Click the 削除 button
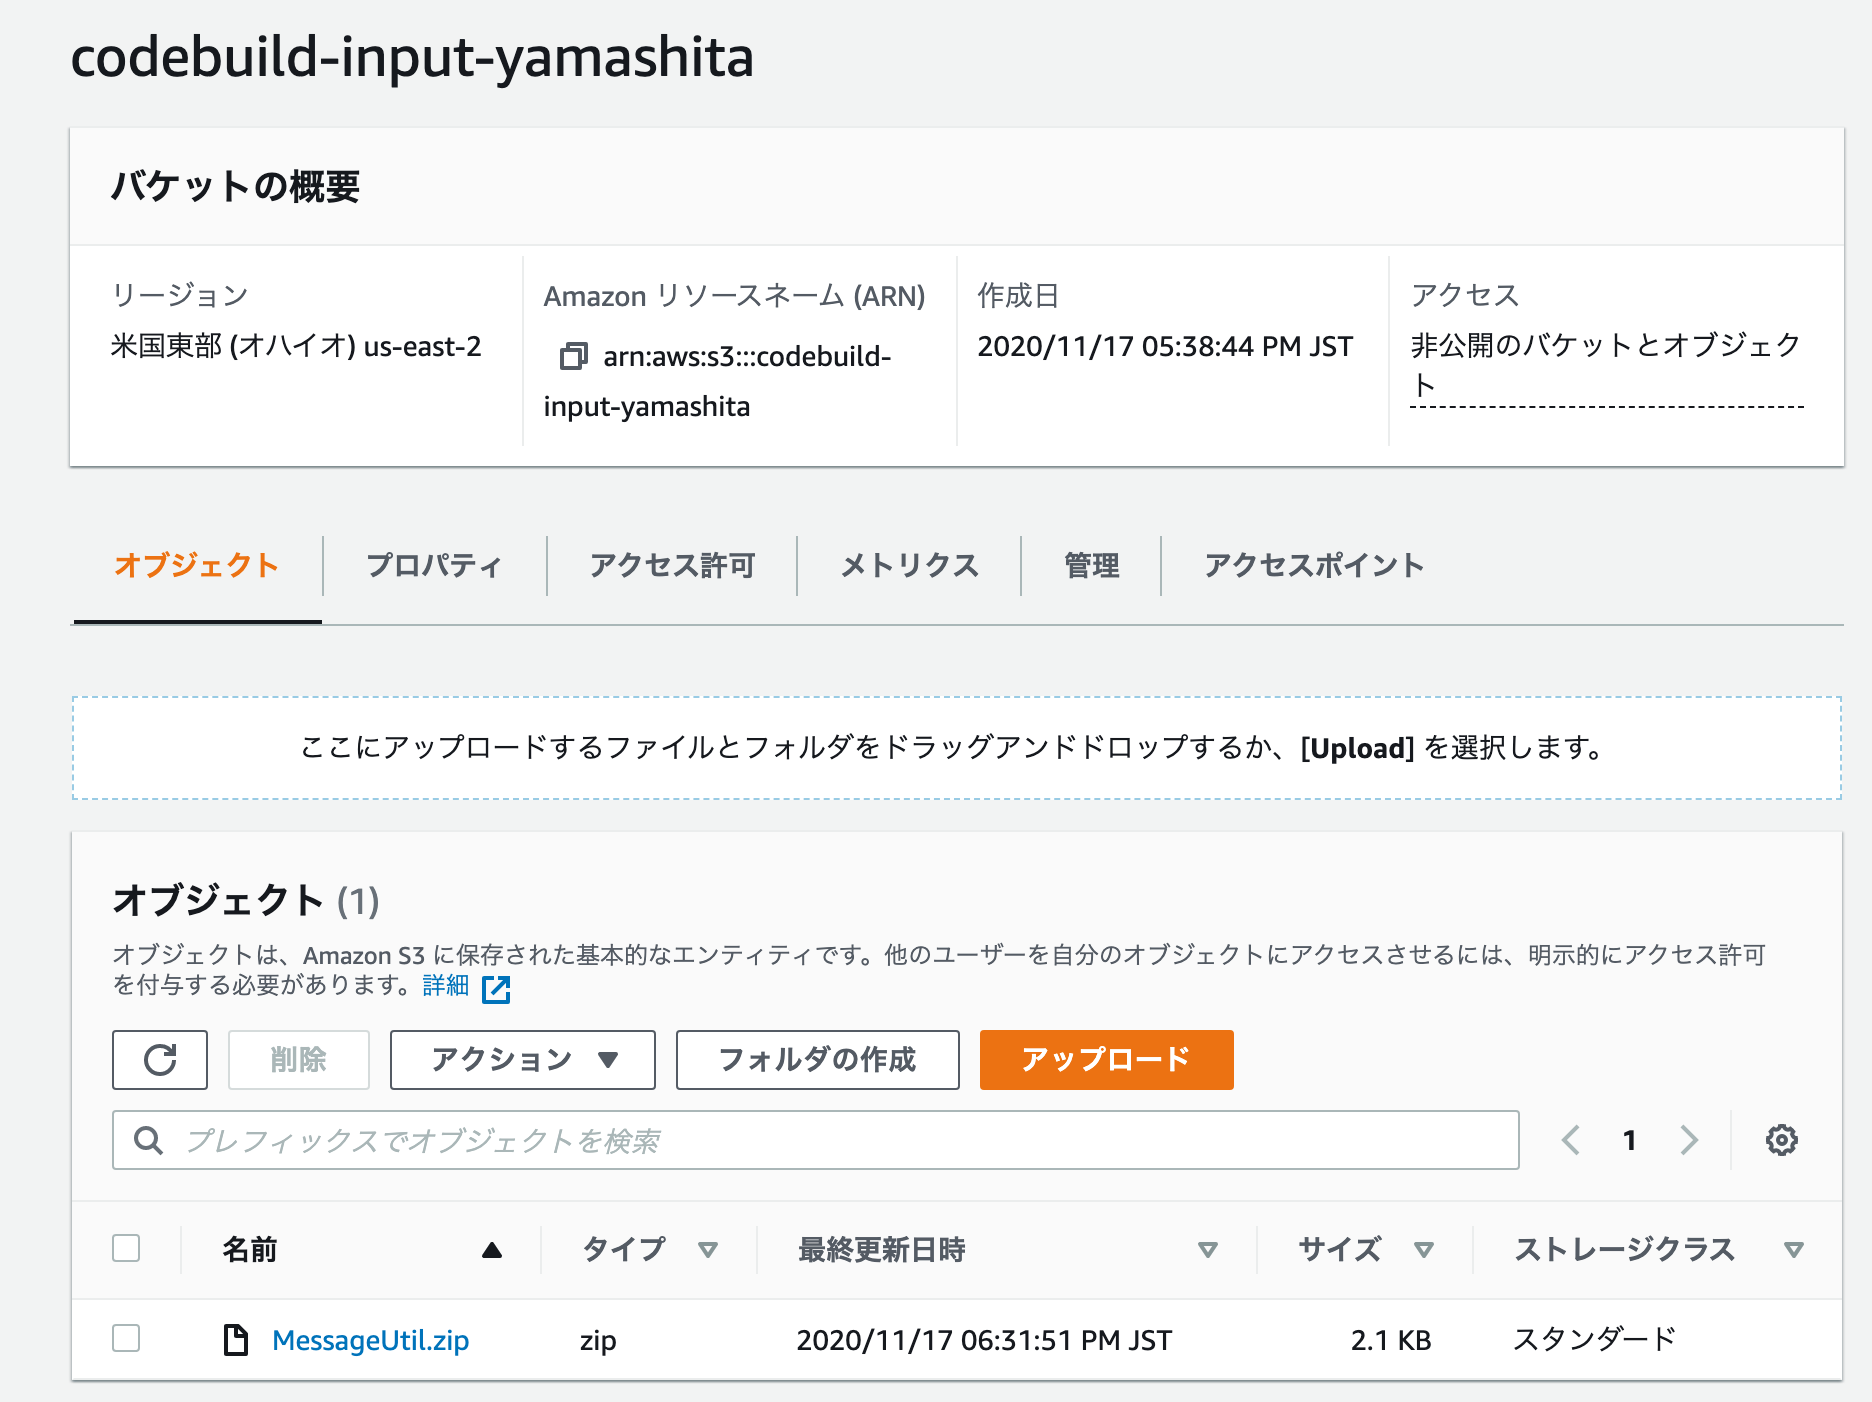The image size is (1872, 1402). click(x=298, y=1060)
